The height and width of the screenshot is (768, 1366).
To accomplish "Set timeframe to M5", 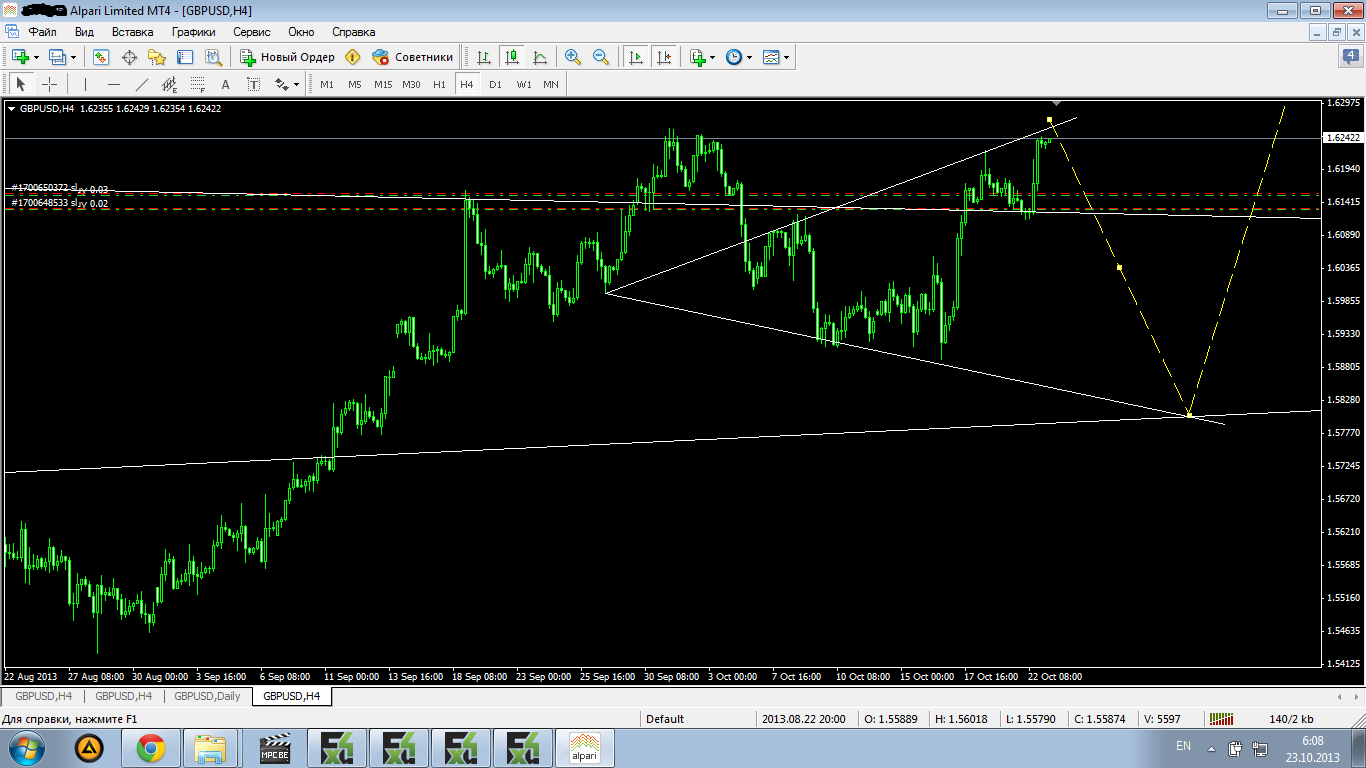I will point(355,84).
